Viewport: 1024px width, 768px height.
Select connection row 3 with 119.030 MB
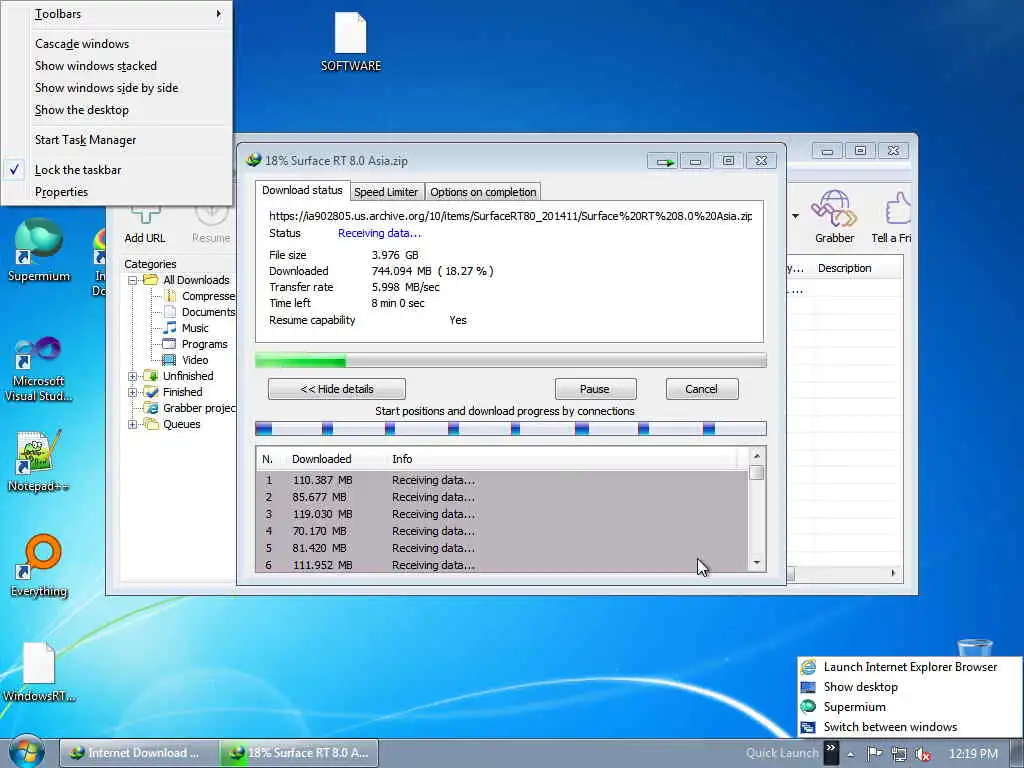click(503, 514)
